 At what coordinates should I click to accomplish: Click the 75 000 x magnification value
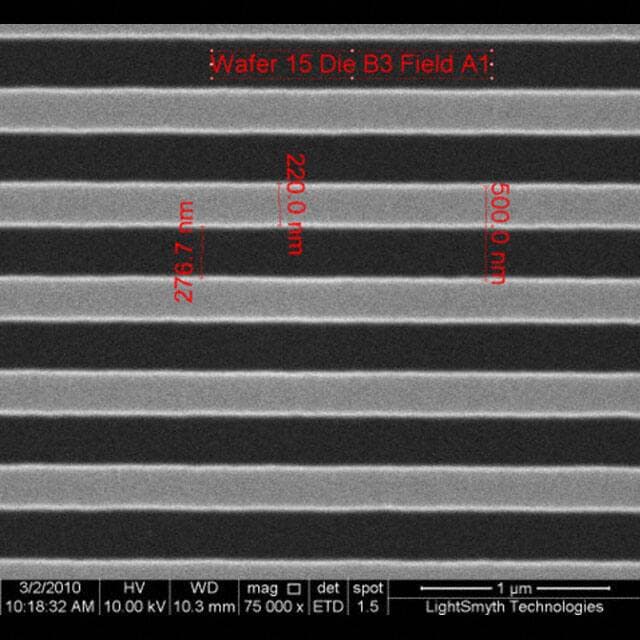[x=273, y=607]
